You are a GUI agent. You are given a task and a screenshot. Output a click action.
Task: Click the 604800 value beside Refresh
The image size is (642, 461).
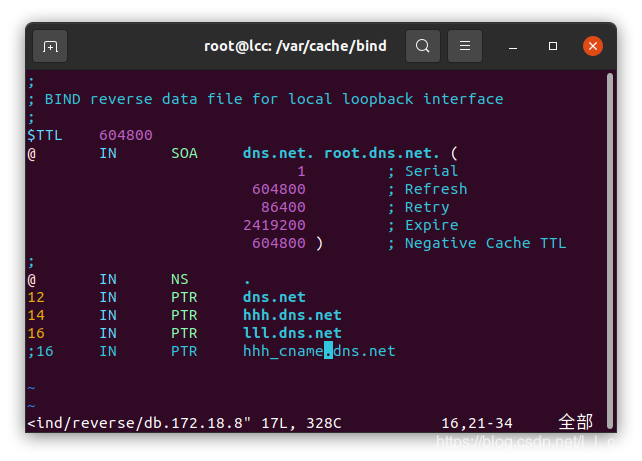[279, 189]
